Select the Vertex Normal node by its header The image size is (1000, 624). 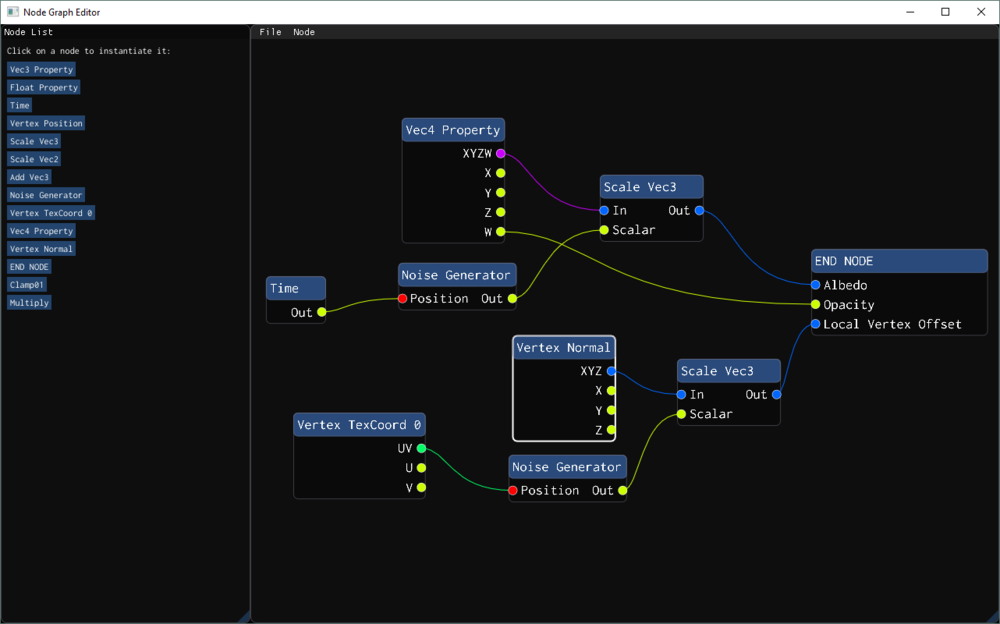pyautogui.click(x=563, y=347)
